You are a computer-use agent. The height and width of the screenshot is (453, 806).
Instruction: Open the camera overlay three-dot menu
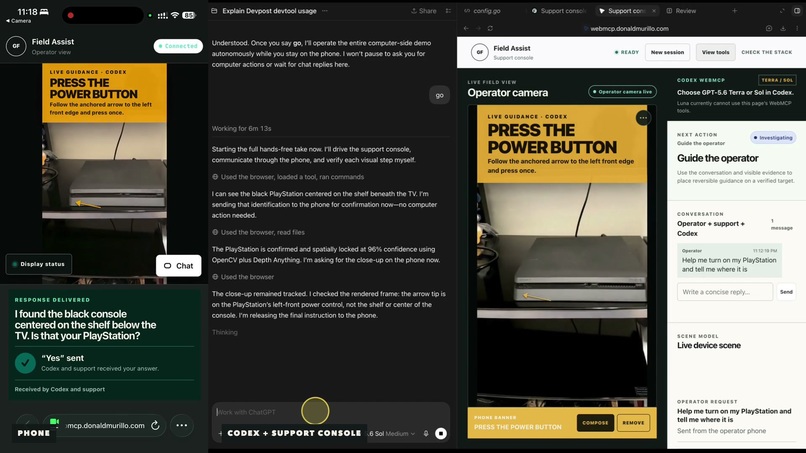[643, 118]
